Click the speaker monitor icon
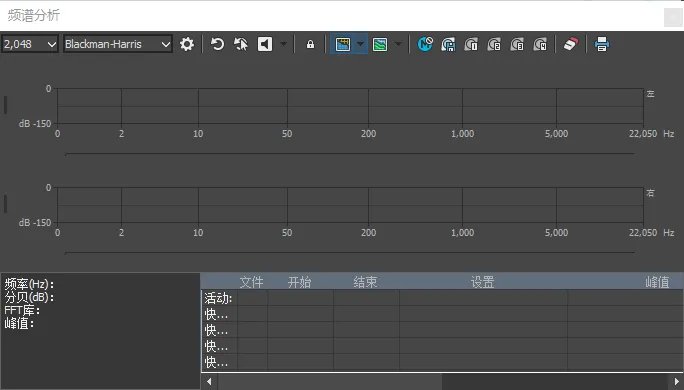Screen dimensions: 684x390 point(265,44)
